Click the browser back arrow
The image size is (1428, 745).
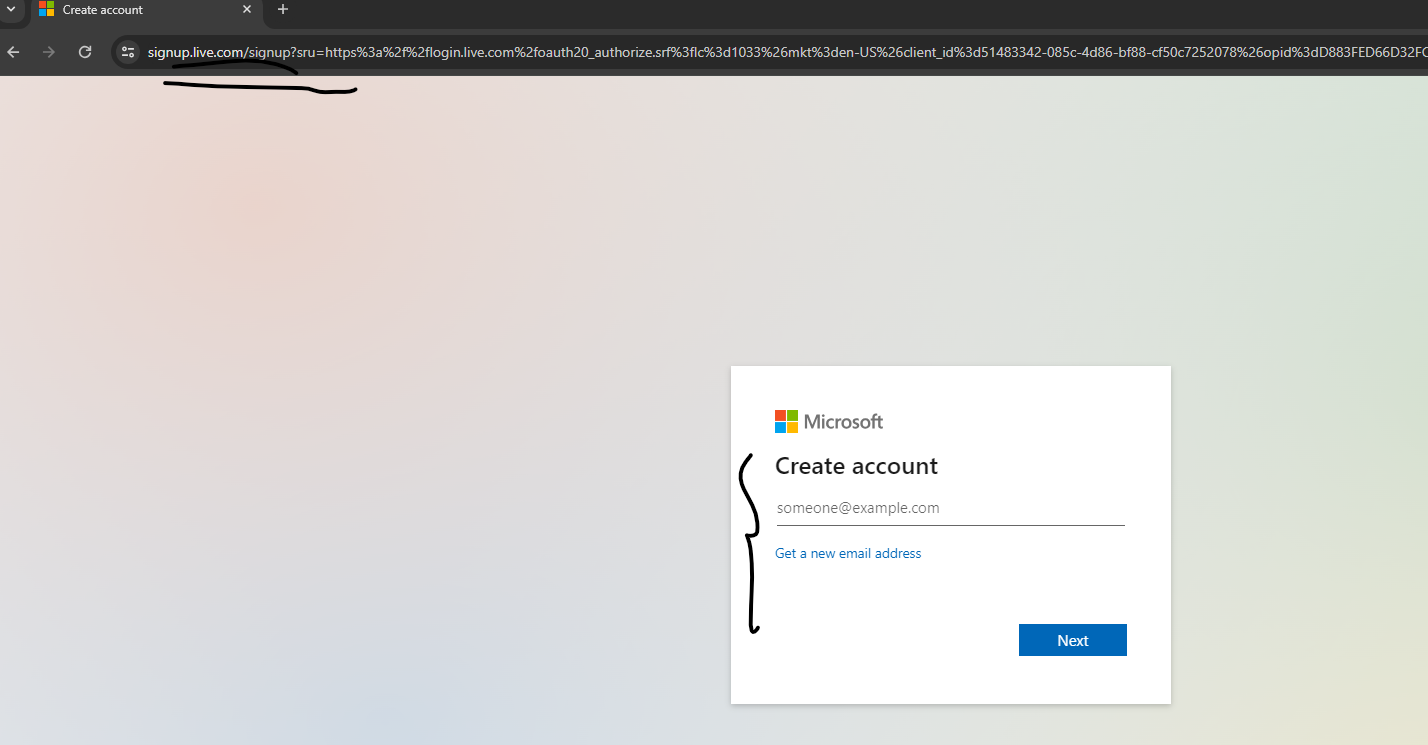coord(13,52)
